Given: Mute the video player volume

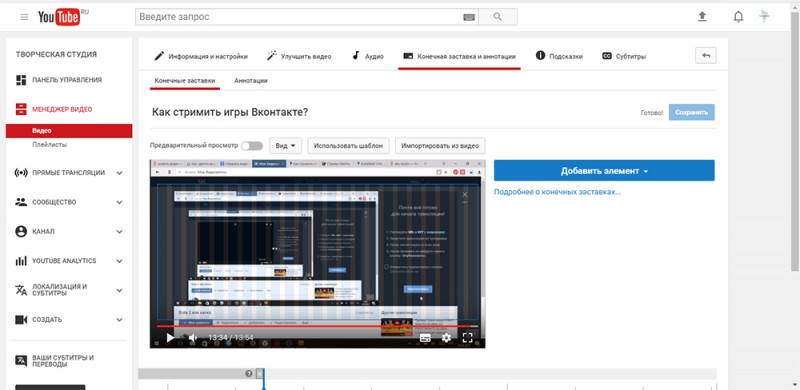Looking at the screenshot, I should (x=193, y=337).
